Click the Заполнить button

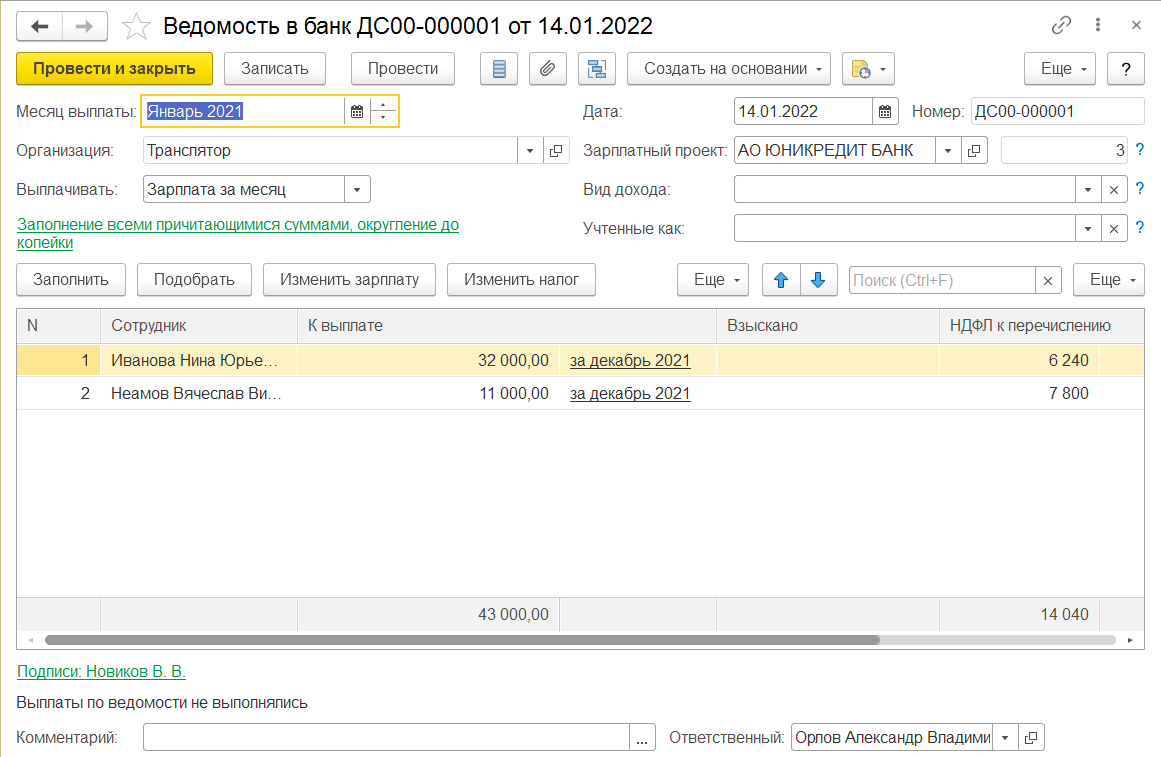71,280
